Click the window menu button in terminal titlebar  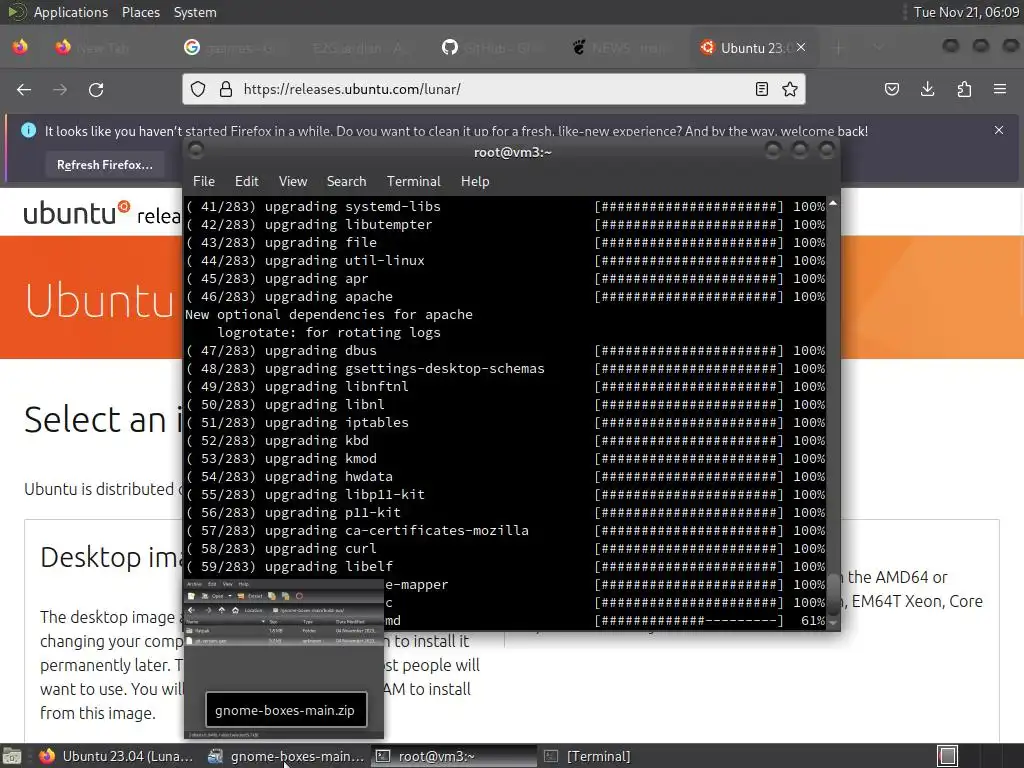tap(195, 151)
